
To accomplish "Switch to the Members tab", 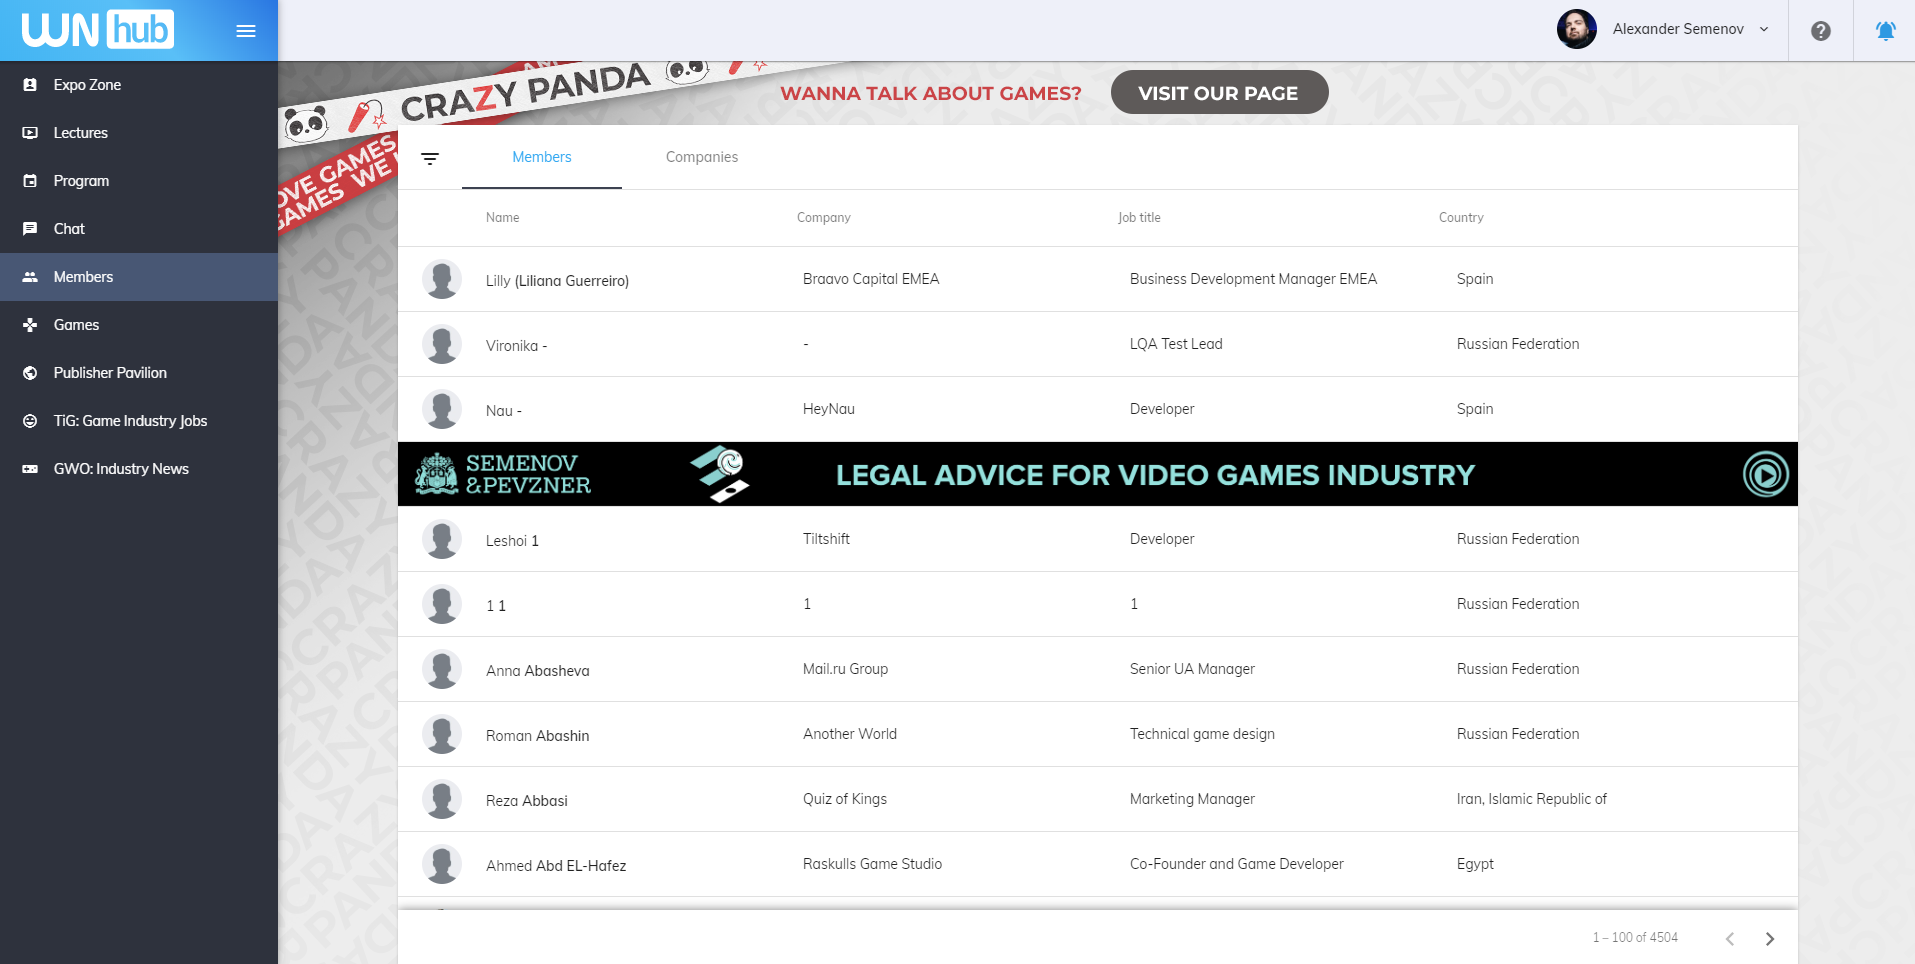I will (542, 157).
